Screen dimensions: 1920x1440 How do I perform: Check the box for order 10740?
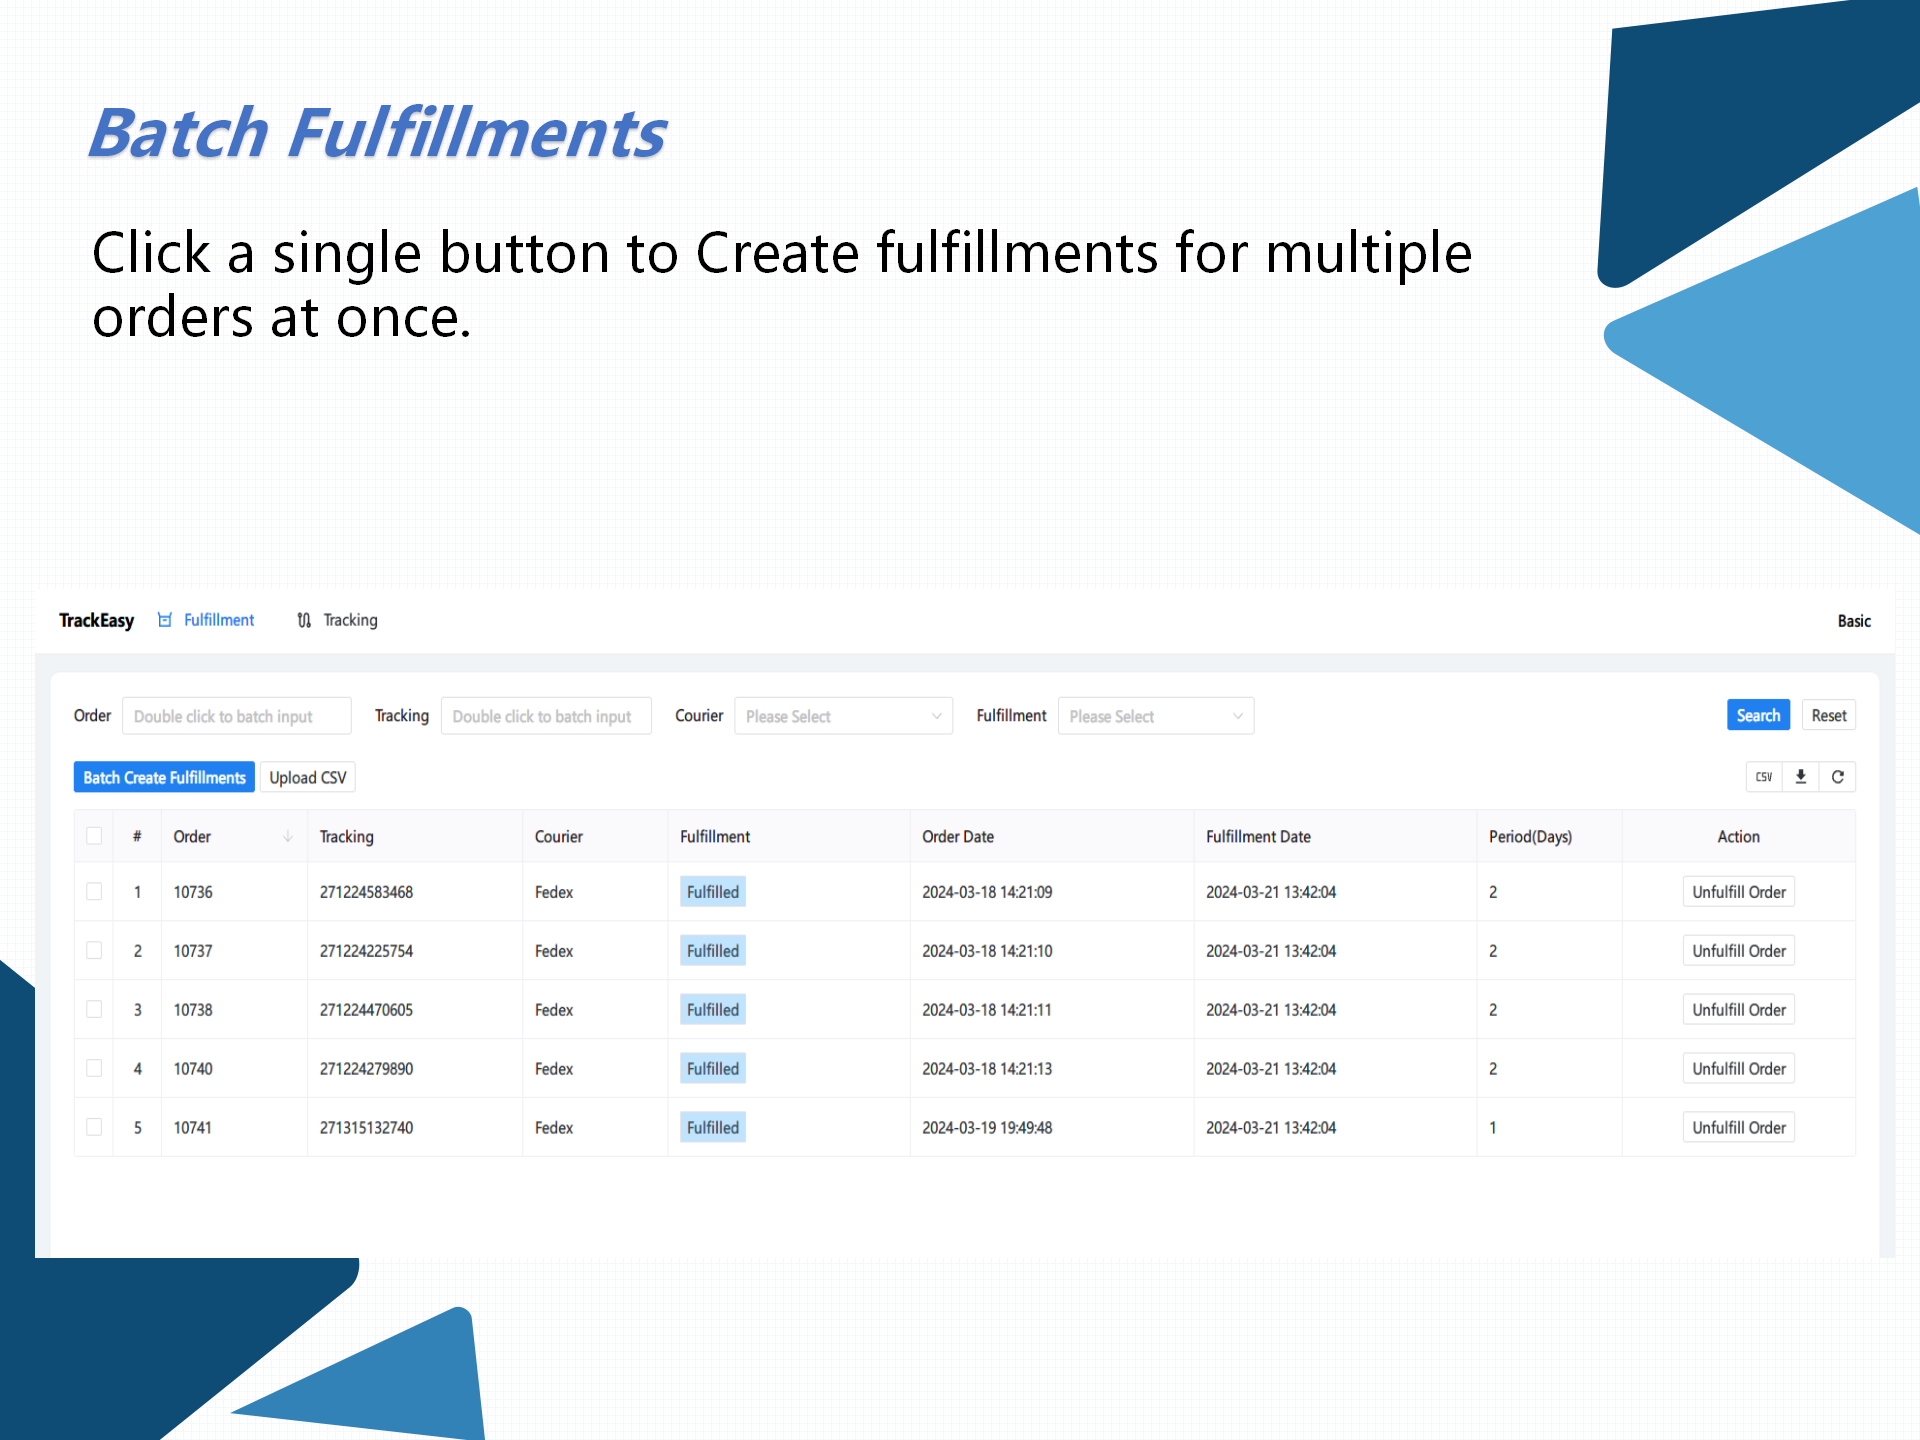(x=94, y=1068)
